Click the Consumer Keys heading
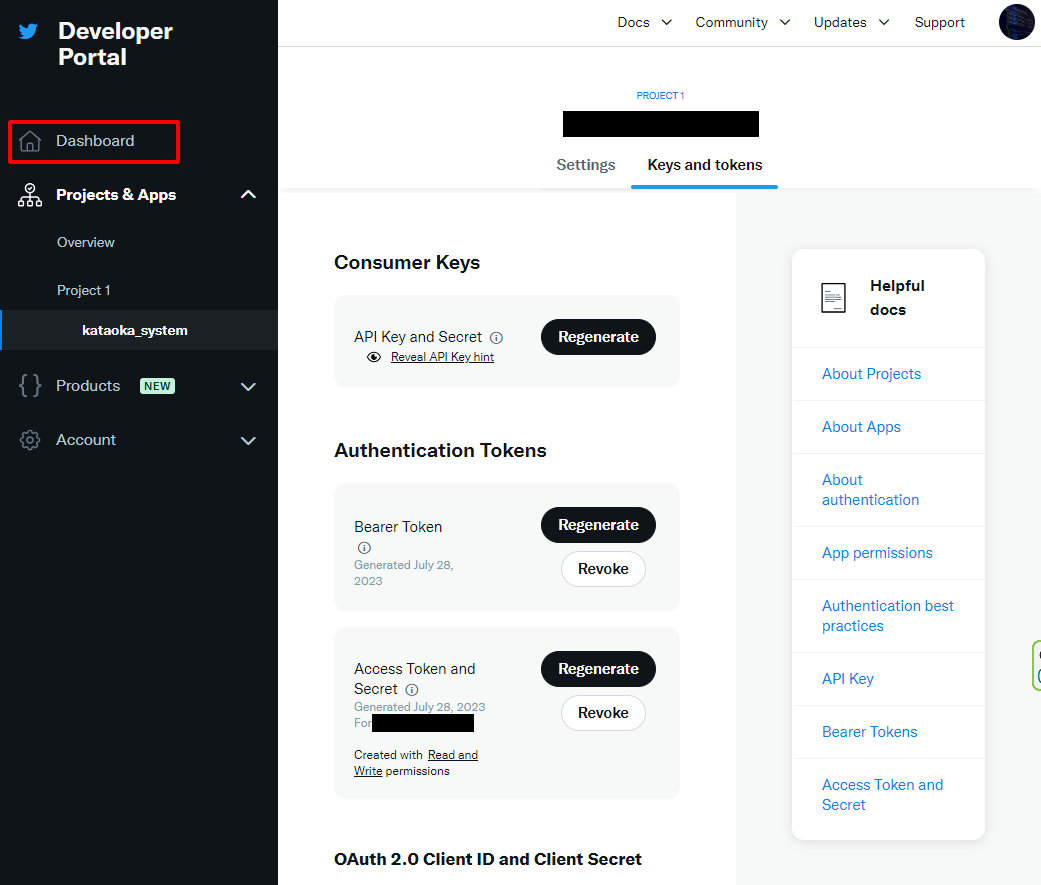 (407, 263)
